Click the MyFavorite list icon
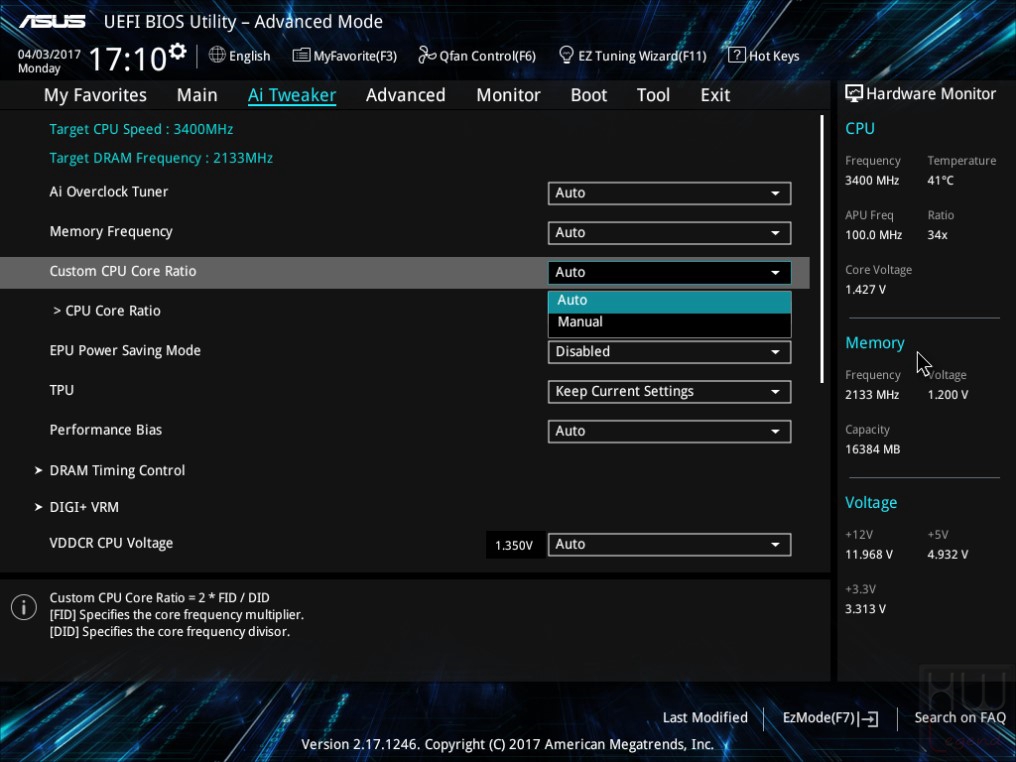 (301, 55)
